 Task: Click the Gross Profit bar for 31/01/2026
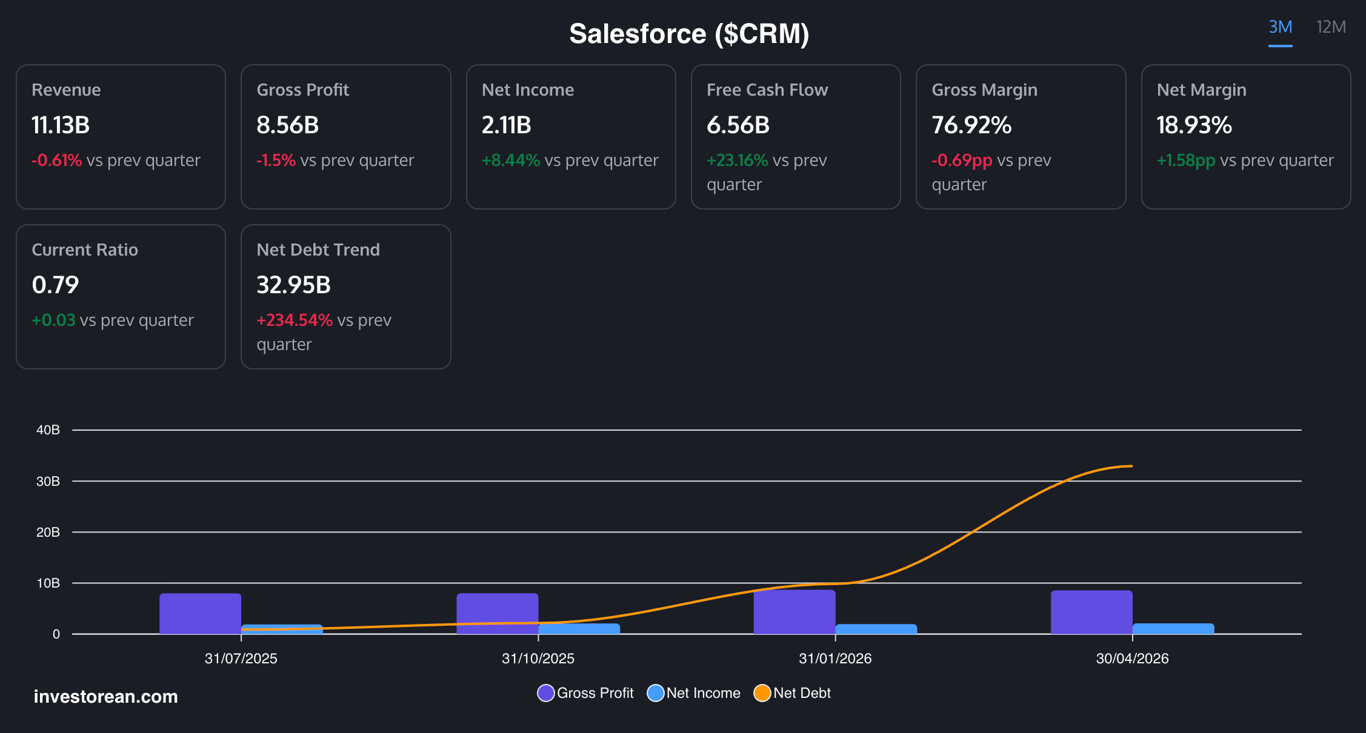coord(795,612)
